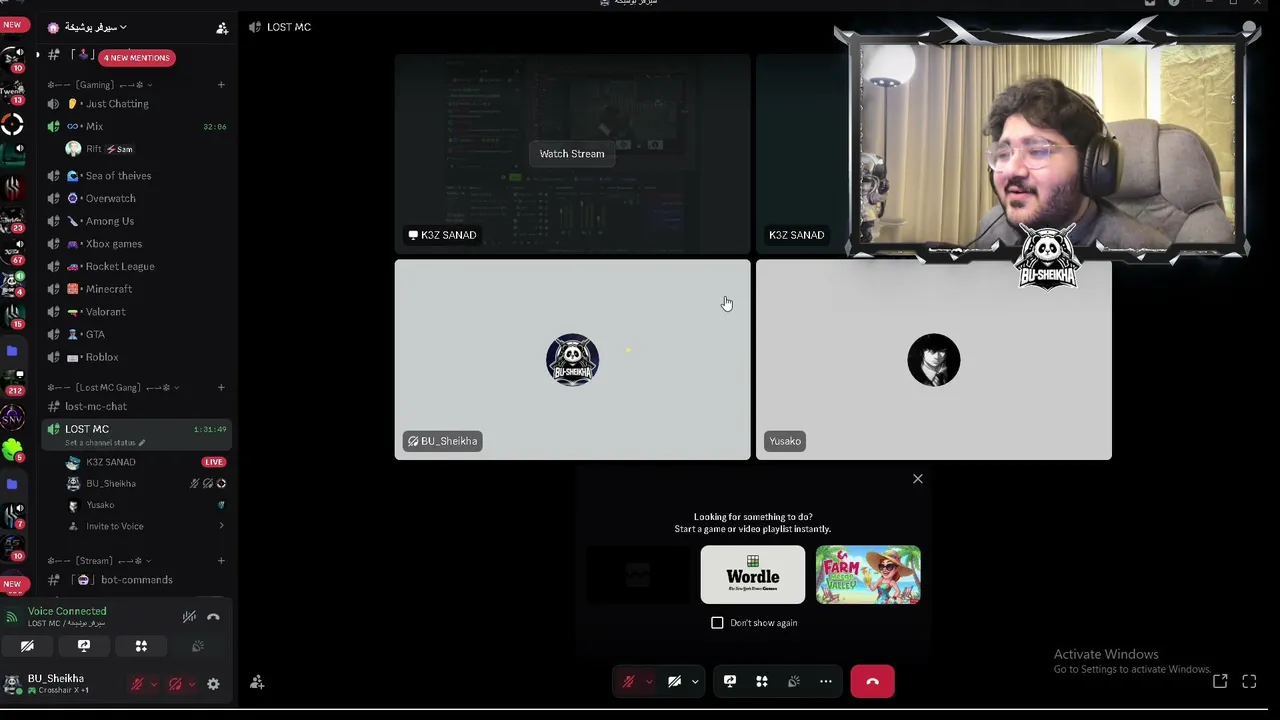The image size is (1280, 720).
Task: Join the Mix voice channel
Action: 136,127
